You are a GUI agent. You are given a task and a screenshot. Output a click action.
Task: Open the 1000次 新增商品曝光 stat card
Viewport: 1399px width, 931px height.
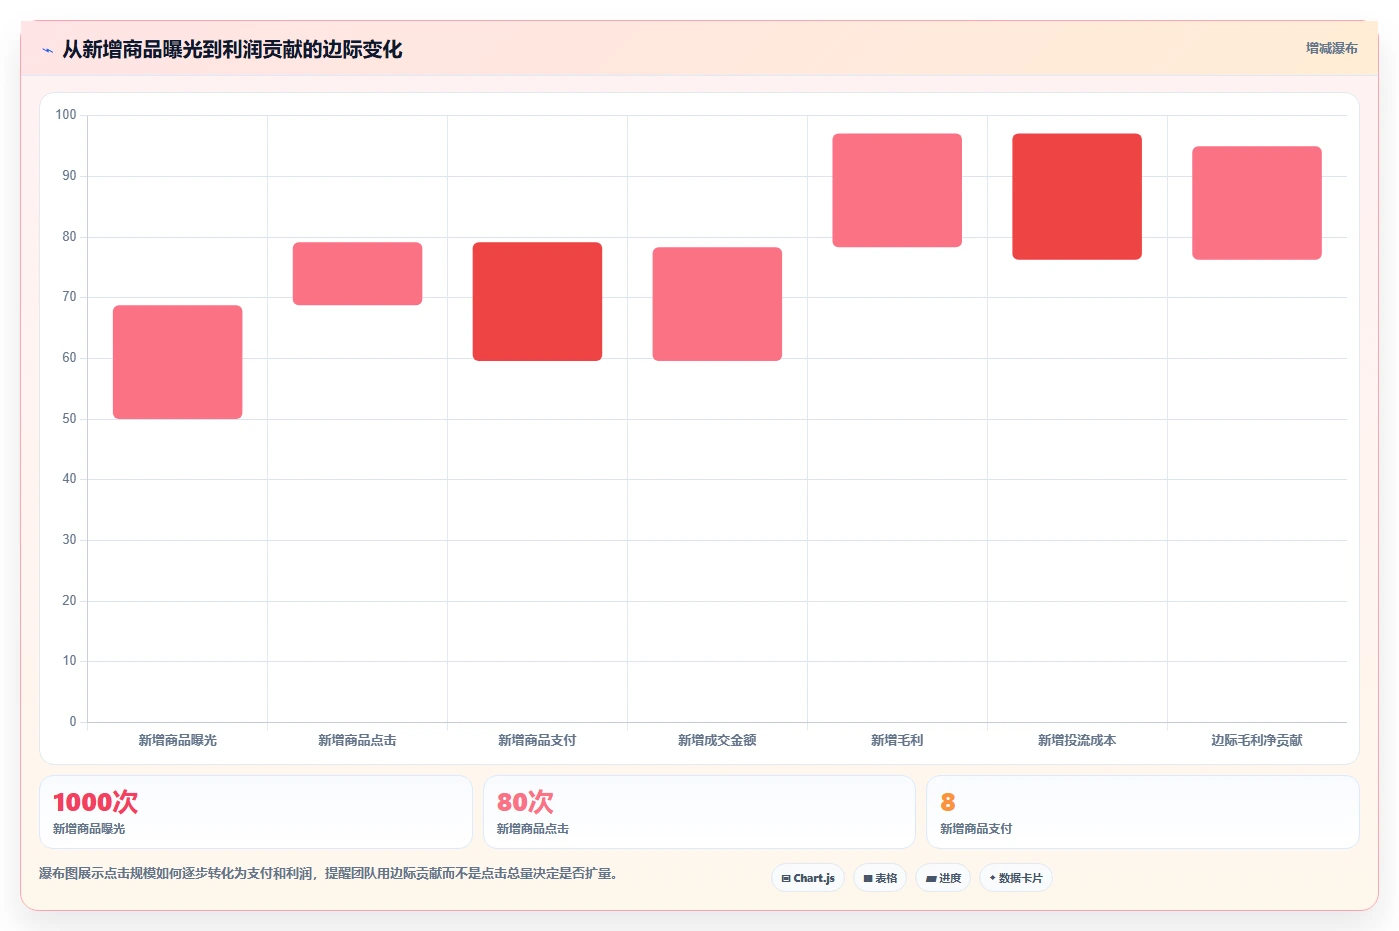[x=256, y=812]
